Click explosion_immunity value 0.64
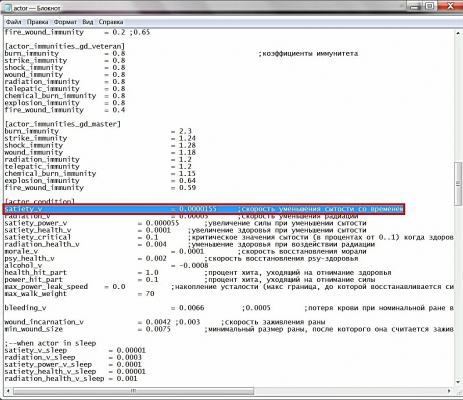Screen dimensions: 463x400 coord(187,181)
